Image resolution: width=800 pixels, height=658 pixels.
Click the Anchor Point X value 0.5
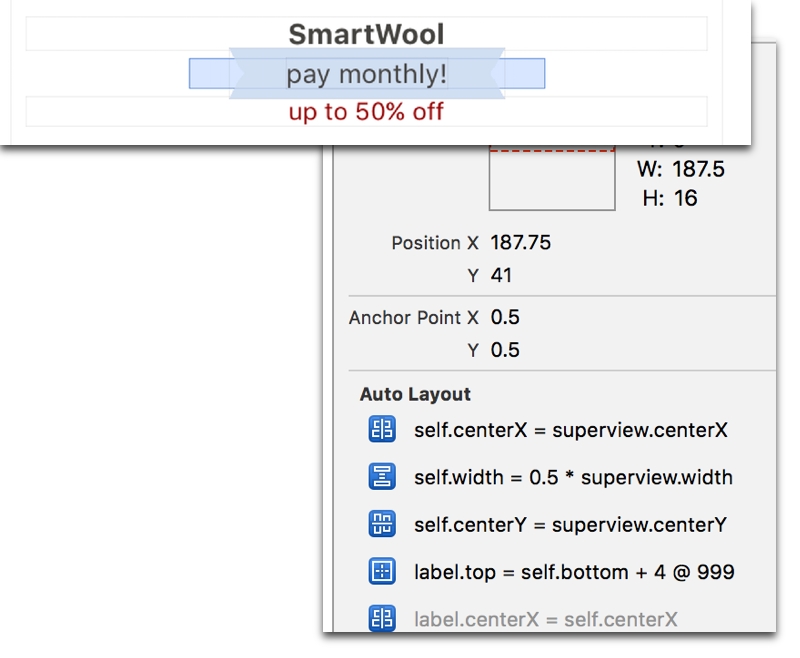click(x=505, y=318)
